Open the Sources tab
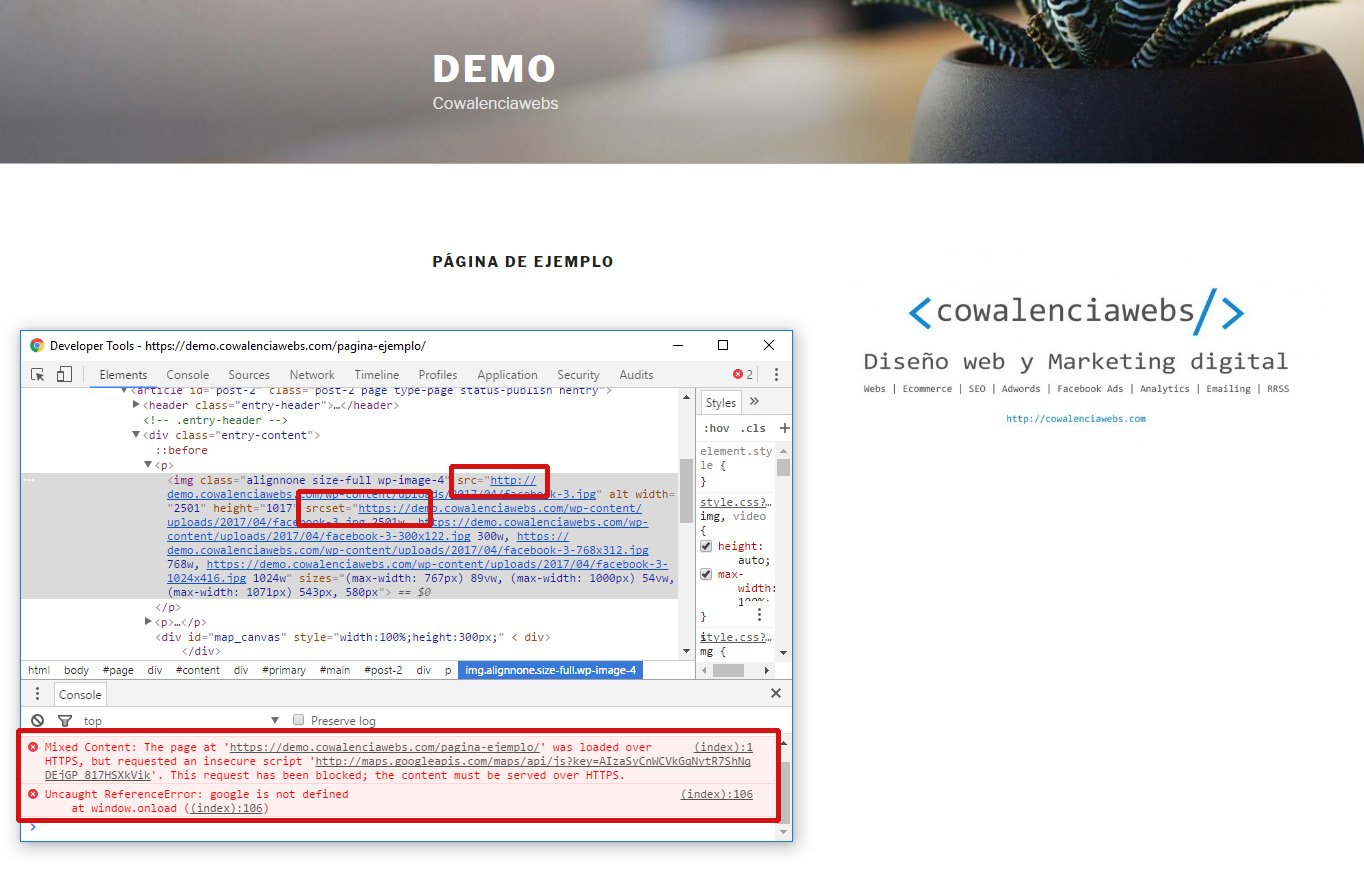This screenshot has height=872, width=1364. tap(249, 375)
